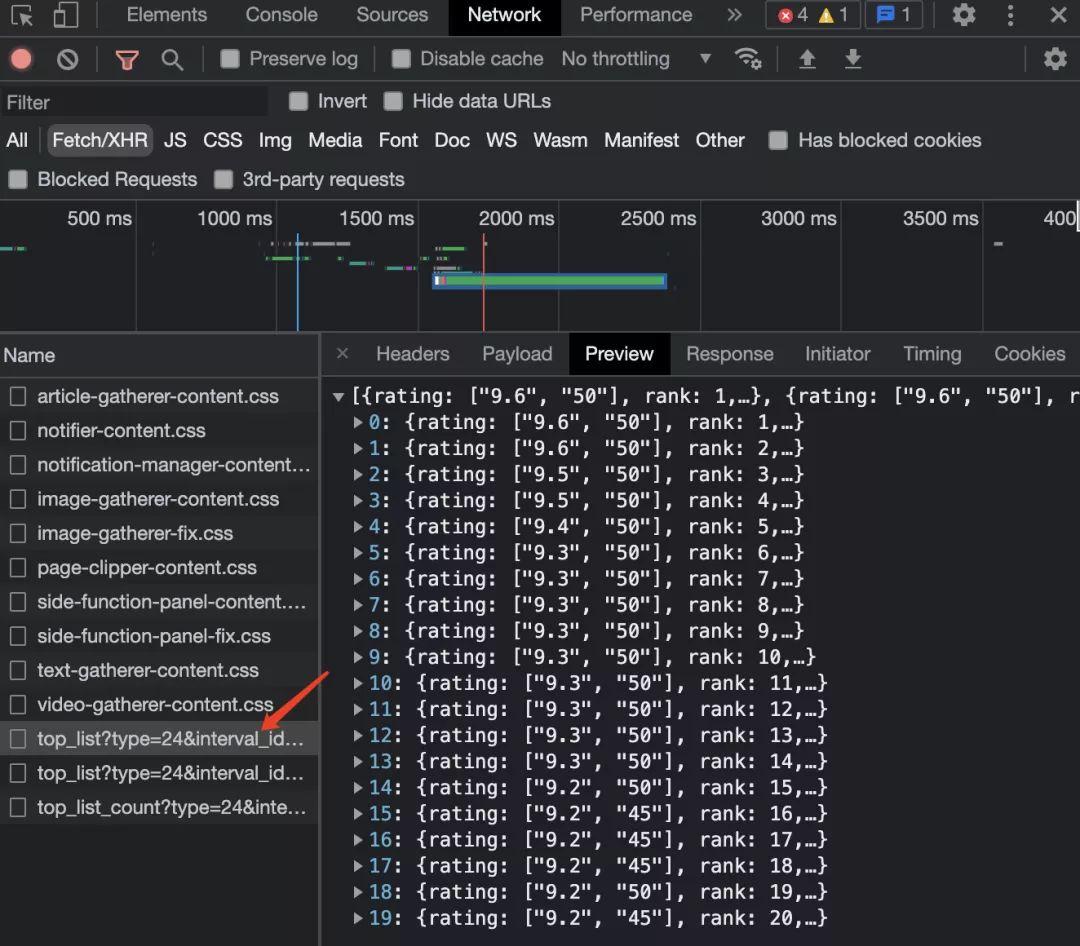Open the Payload tab
This screenshot has width=1080, height=946.
(517, 353)
